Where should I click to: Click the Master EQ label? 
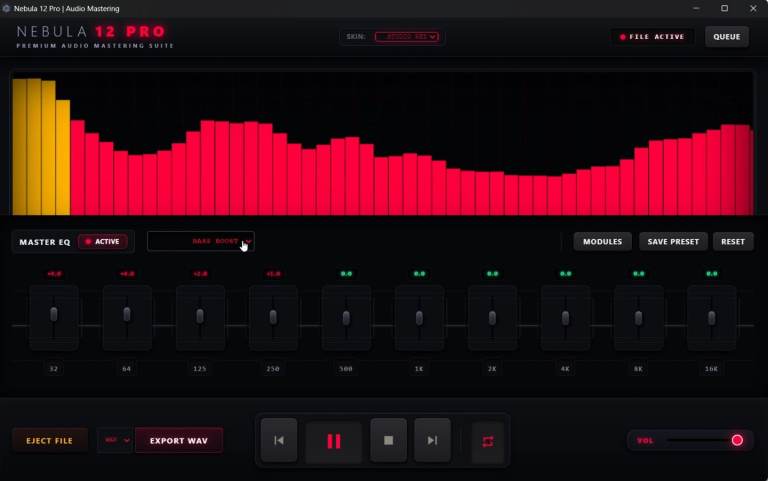[x=45, y=242]
